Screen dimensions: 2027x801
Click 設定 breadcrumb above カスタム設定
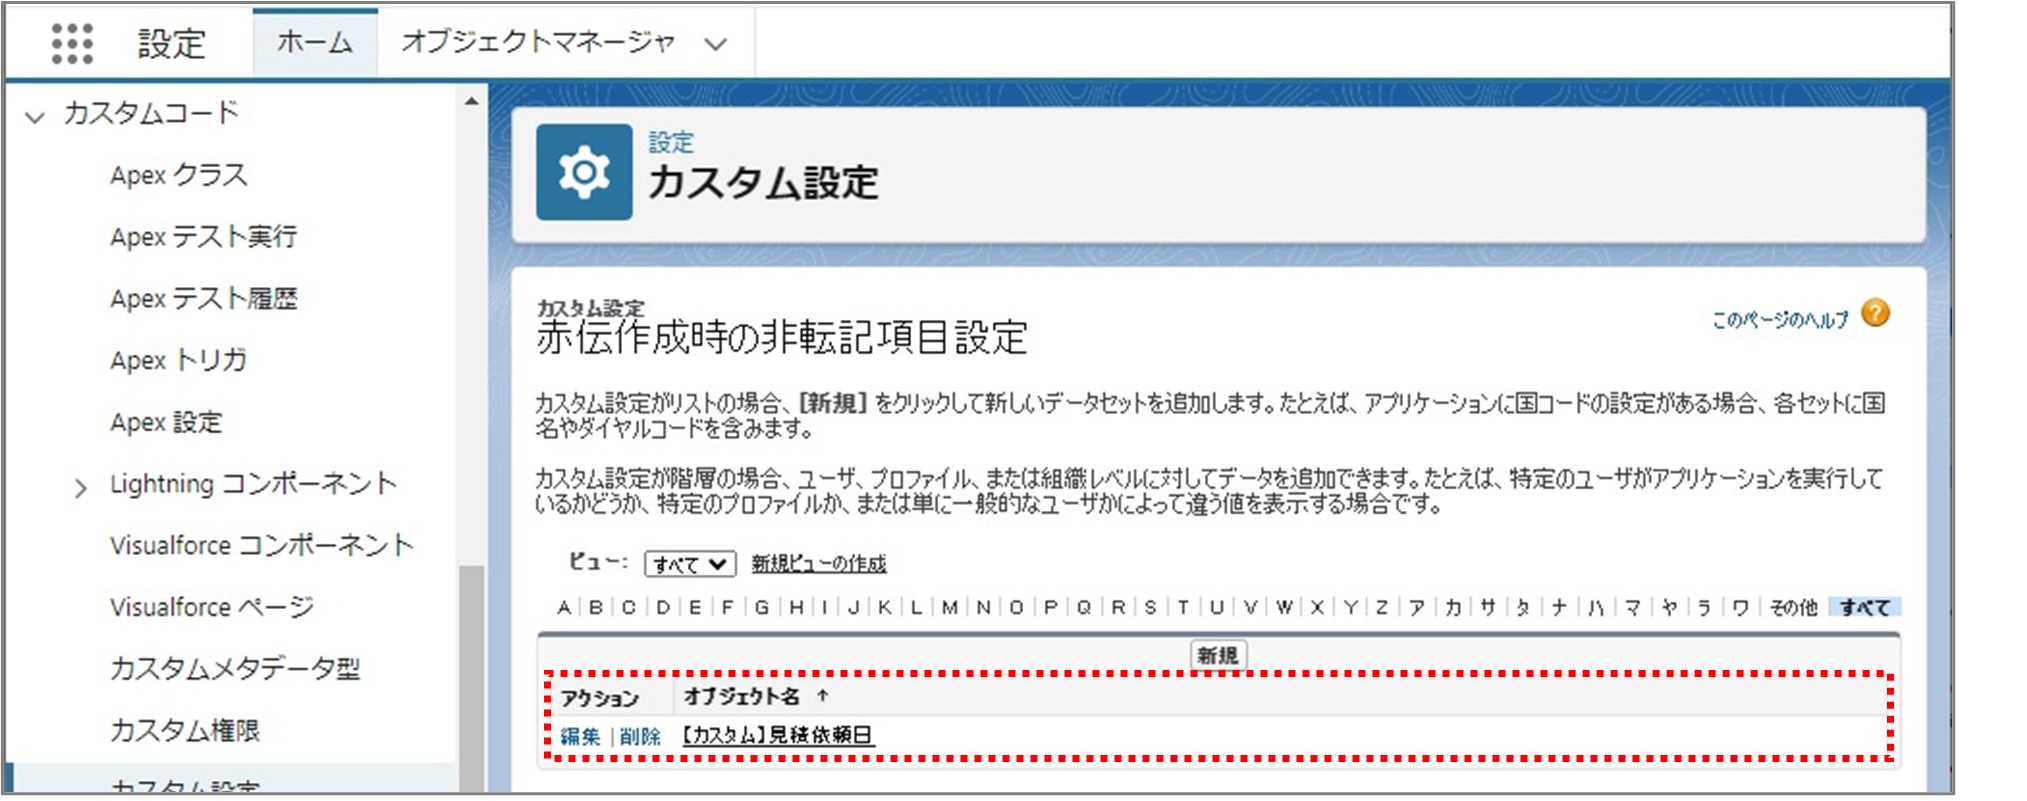(x=671, y=142)
